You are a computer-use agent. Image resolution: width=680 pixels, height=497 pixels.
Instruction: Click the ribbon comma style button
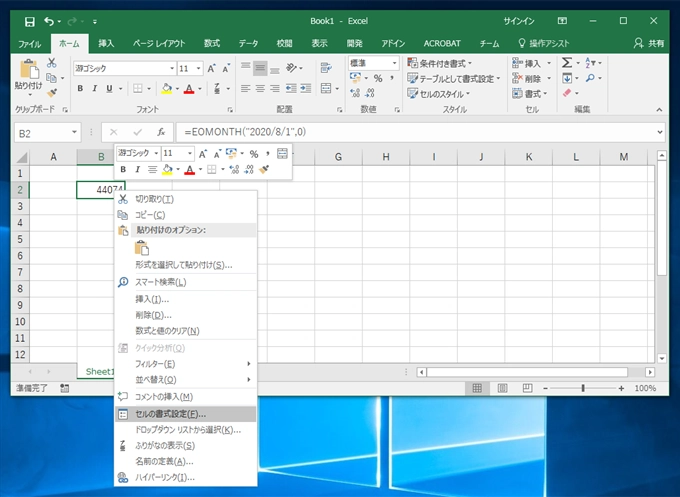(x=392, y=78)
